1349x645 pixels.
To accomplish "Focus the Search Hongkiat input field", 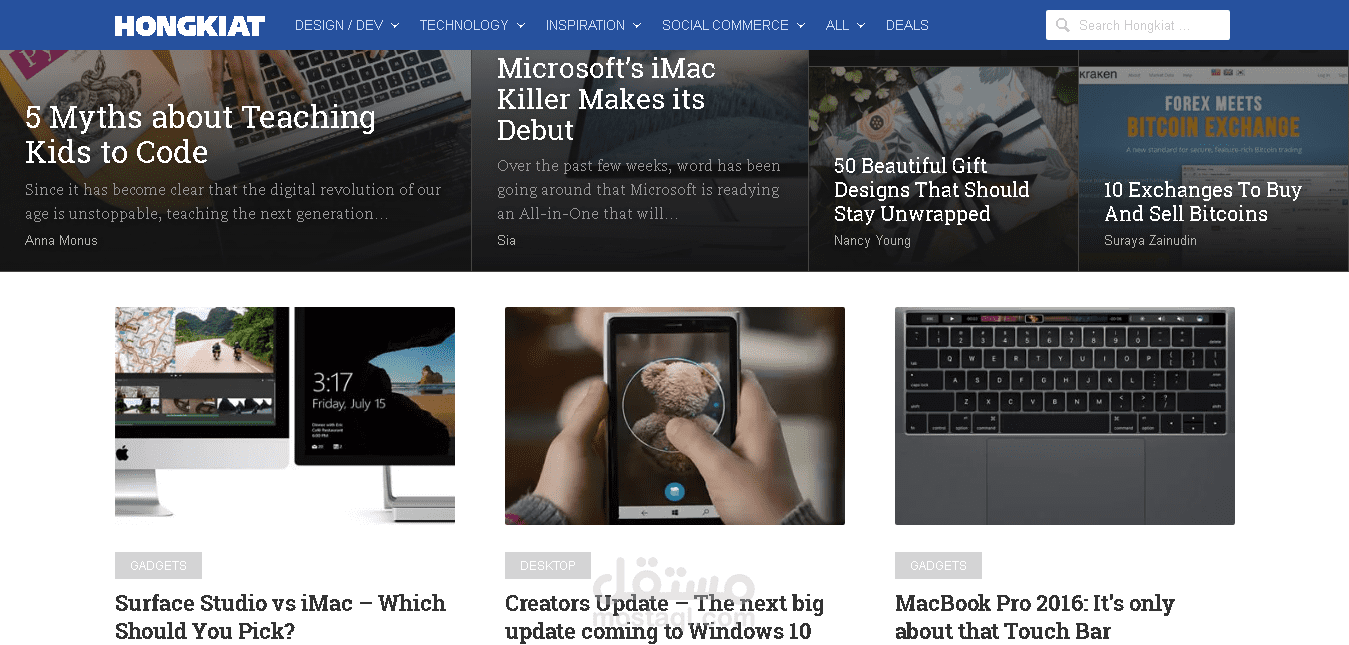I will point(1138,25).
